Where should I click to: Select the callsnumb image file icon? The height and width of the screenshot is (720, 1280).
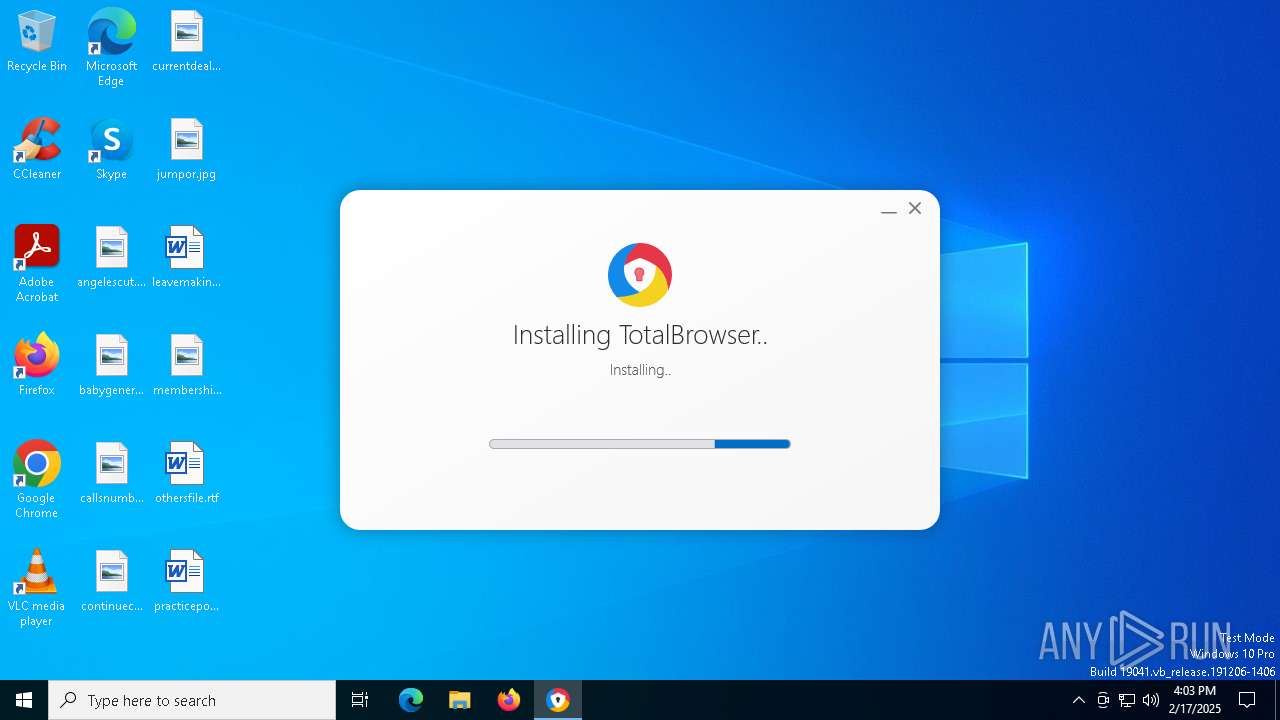click(x=111, y=473)
